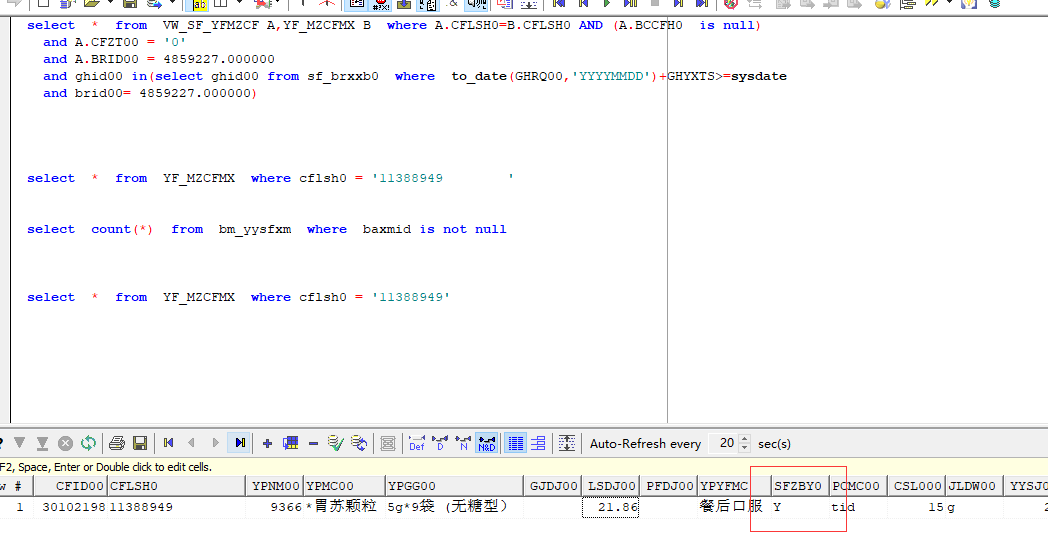Post edits with the checkmark icon

pos(335,443)
